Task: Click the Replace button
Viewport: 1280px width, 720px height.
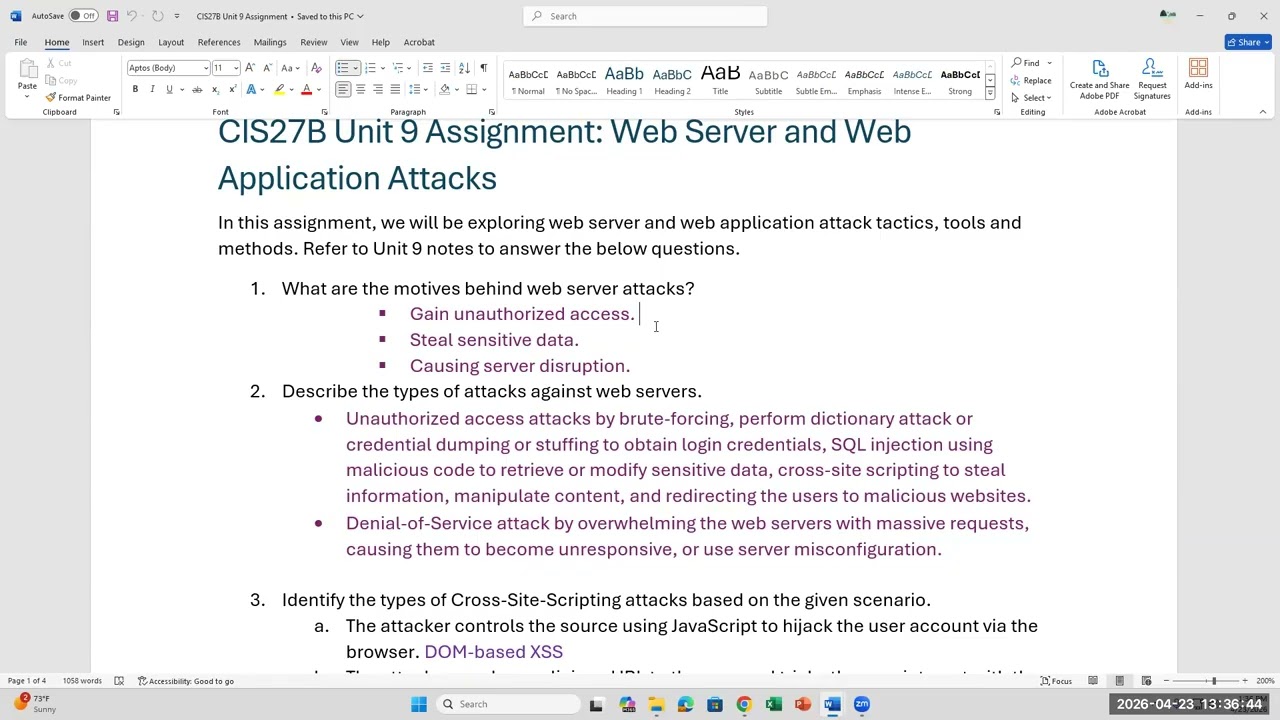Action: (x=1031, y=81)
